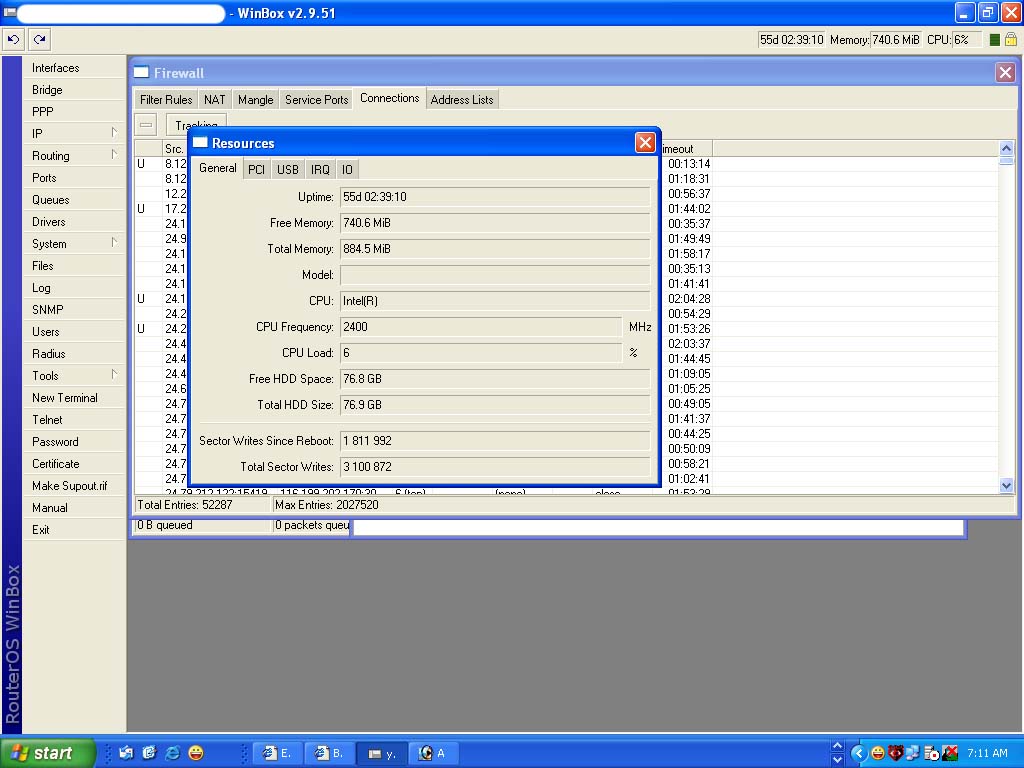Switch to taskbar window labeled E.
Screen dimensions: 1024x768
coord(277,753)
